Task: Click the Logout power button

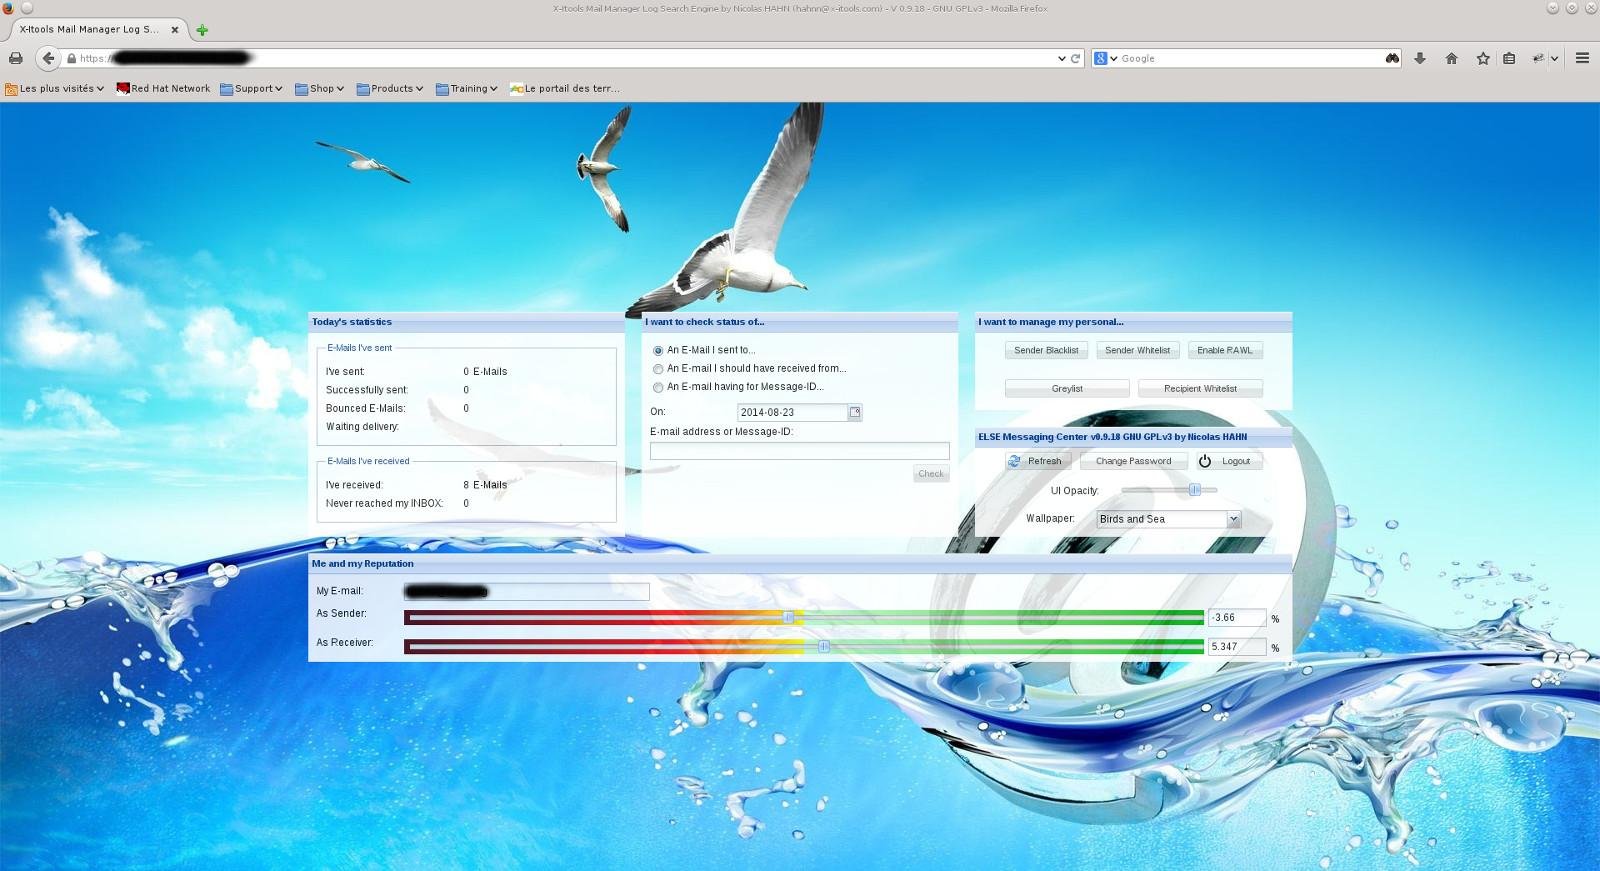Action: pos(1229,461)
